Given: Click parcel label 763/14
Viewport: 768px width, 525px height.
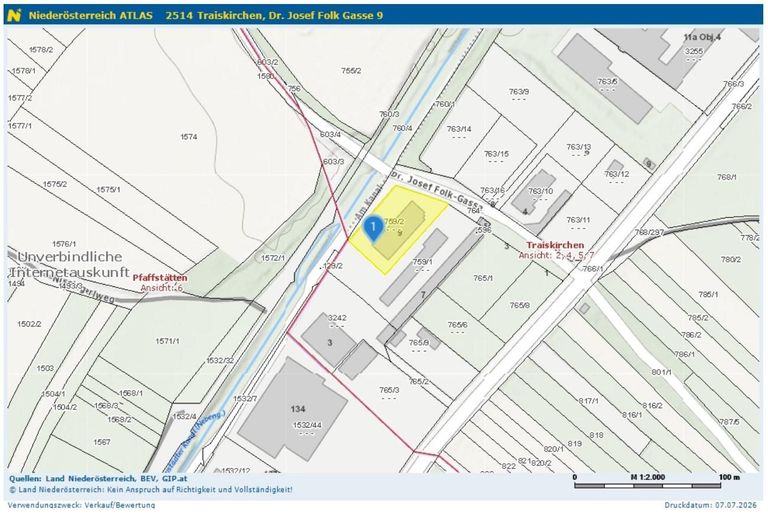Looking at the screenshot, I should [x=459, y=129].
